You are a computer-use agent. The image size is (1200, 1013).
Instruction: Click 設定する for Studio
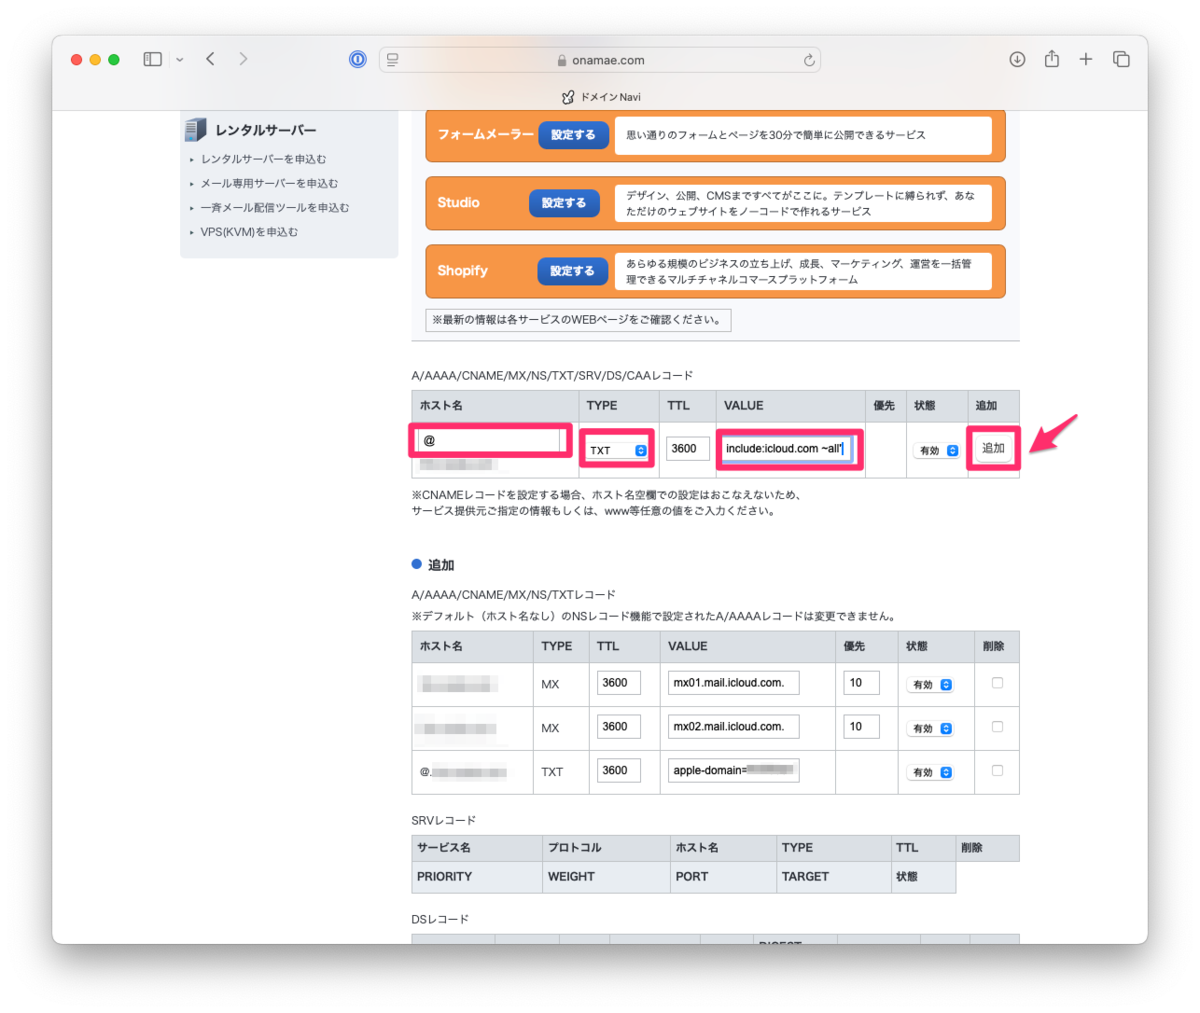pyautogui.click(x=564, y=203)
